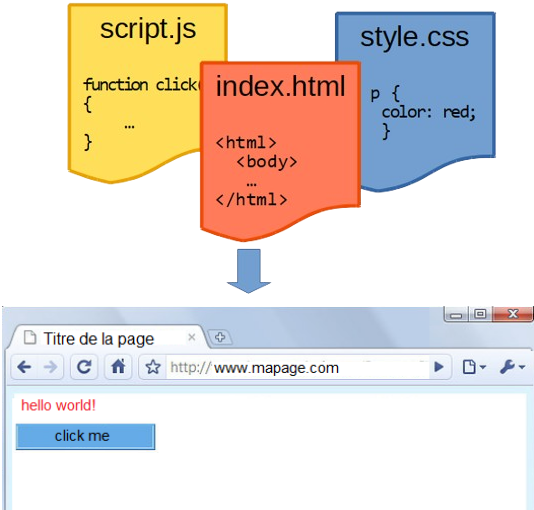This screenshot has width=534, height=510.
Task: Open the home page via house icon
Action: coord(118,367)
